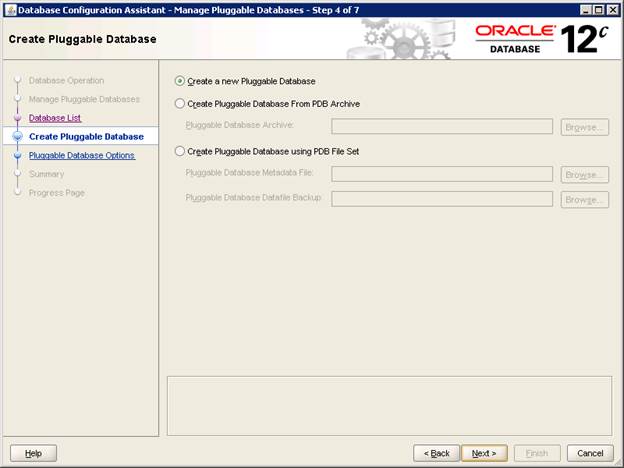
Task: Click the Create Pluggable Database step bullet
Action: tap(17, 137)
